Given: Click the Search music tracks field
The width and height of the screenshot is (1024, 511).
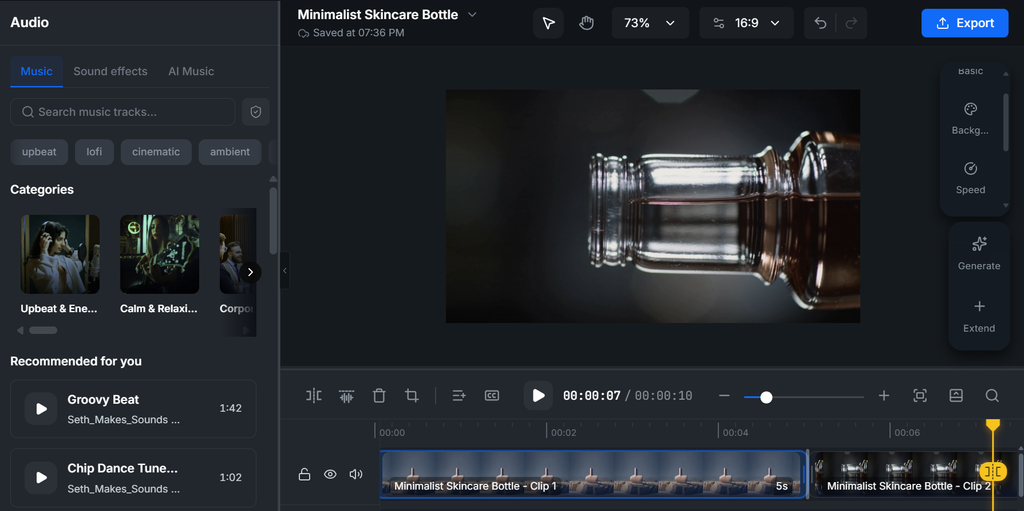Looking at the screenshot, I should click(123, 112).
